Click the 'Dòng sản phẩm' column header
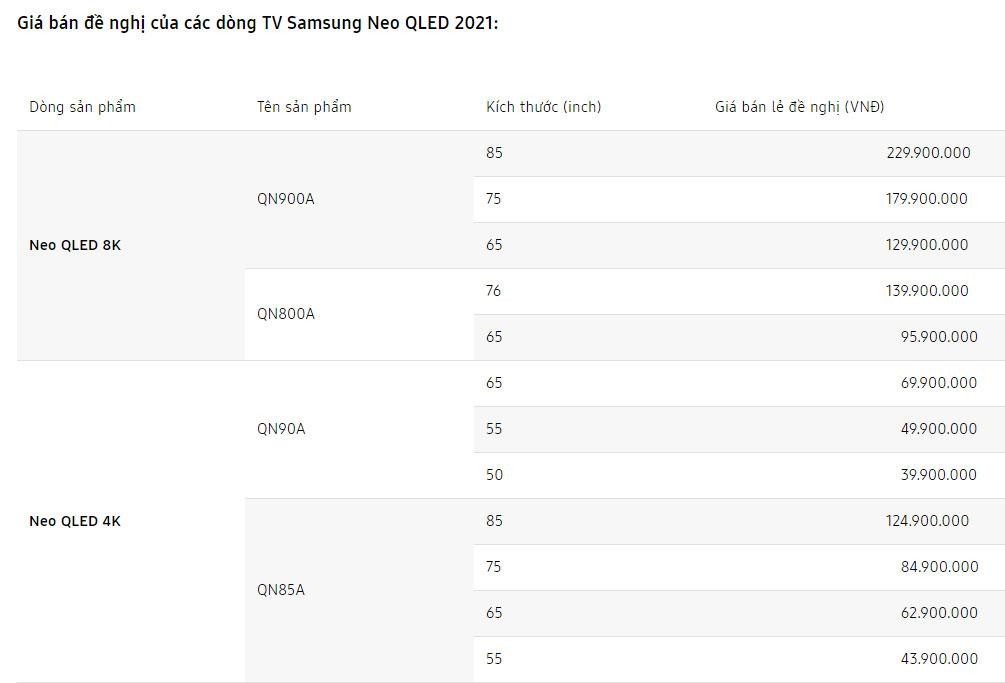Viewport: 1005px width, 683px height. [82, 107]
